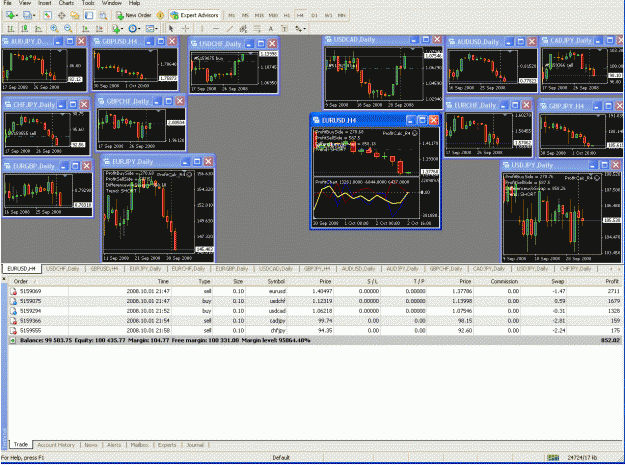Click the zoom in magnifier

pyautogui.click(x=55, y=29)
